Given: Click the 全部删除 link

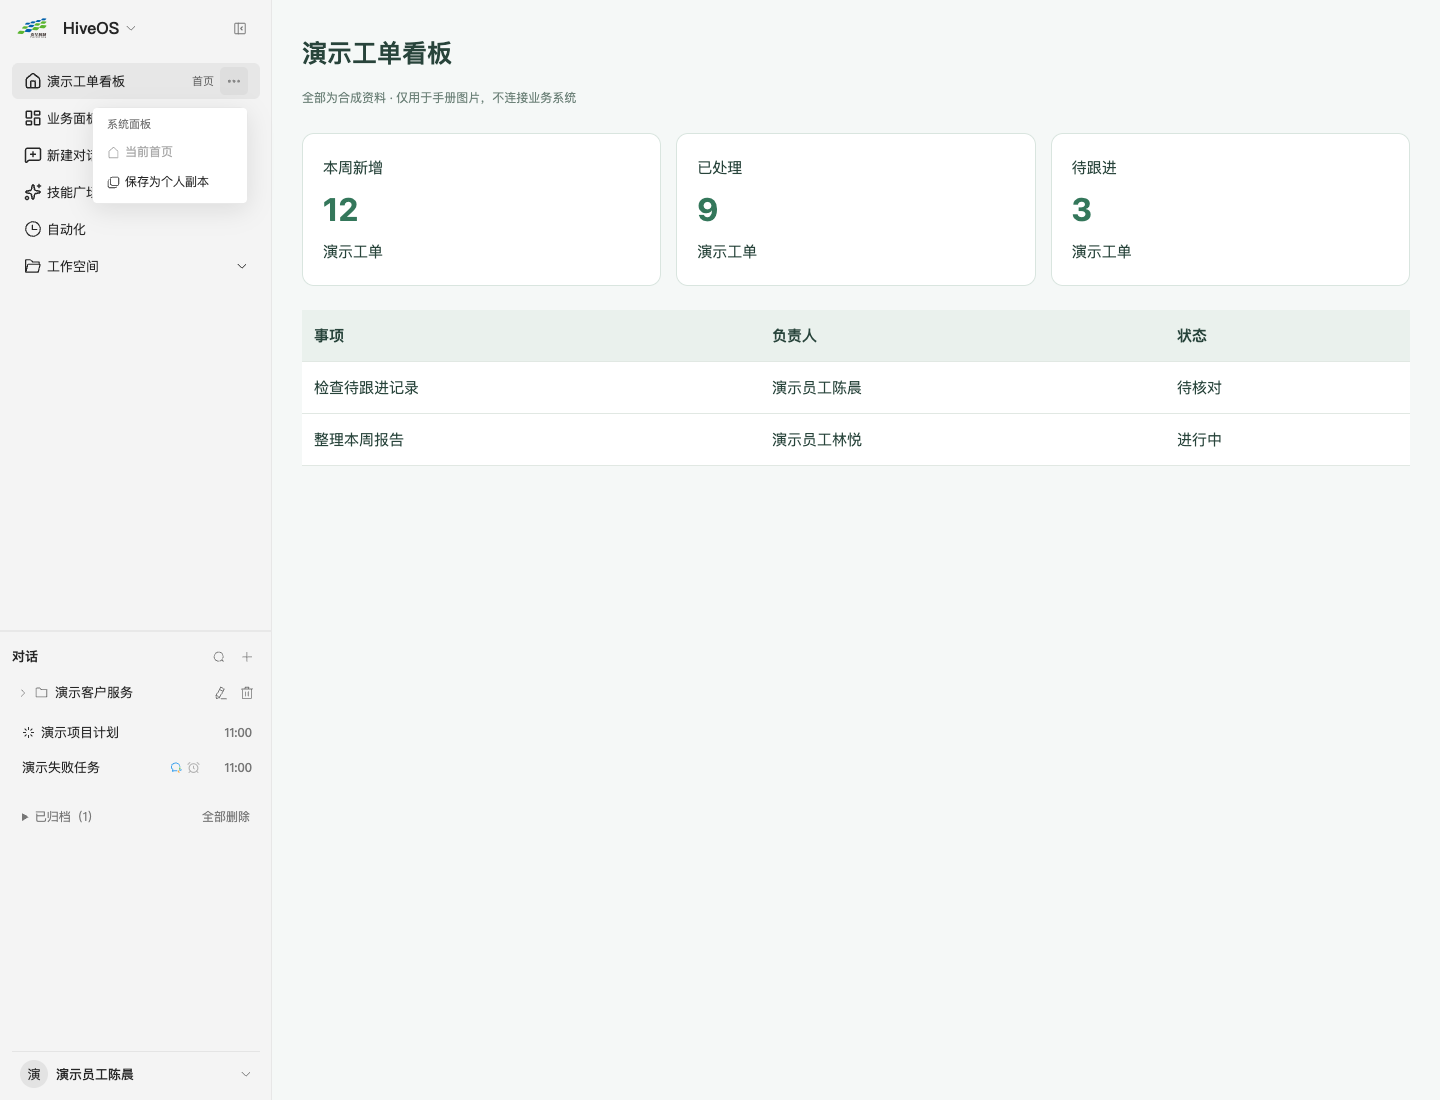Looking at the screenshot, I should 226,817.
